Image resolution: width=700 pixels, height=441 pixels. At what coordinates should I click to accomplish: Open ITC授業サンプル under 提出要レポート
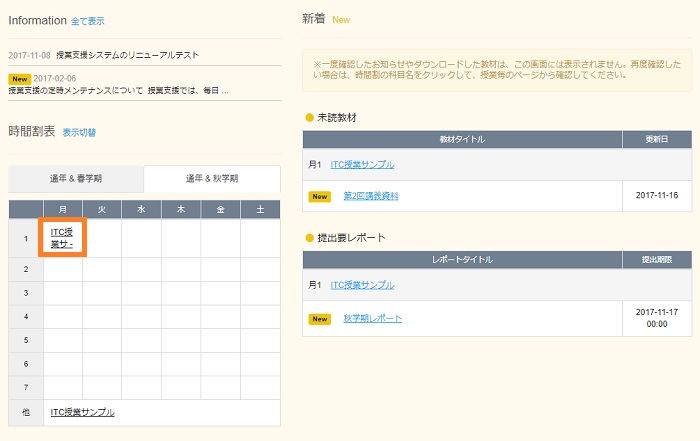[362, 285]
